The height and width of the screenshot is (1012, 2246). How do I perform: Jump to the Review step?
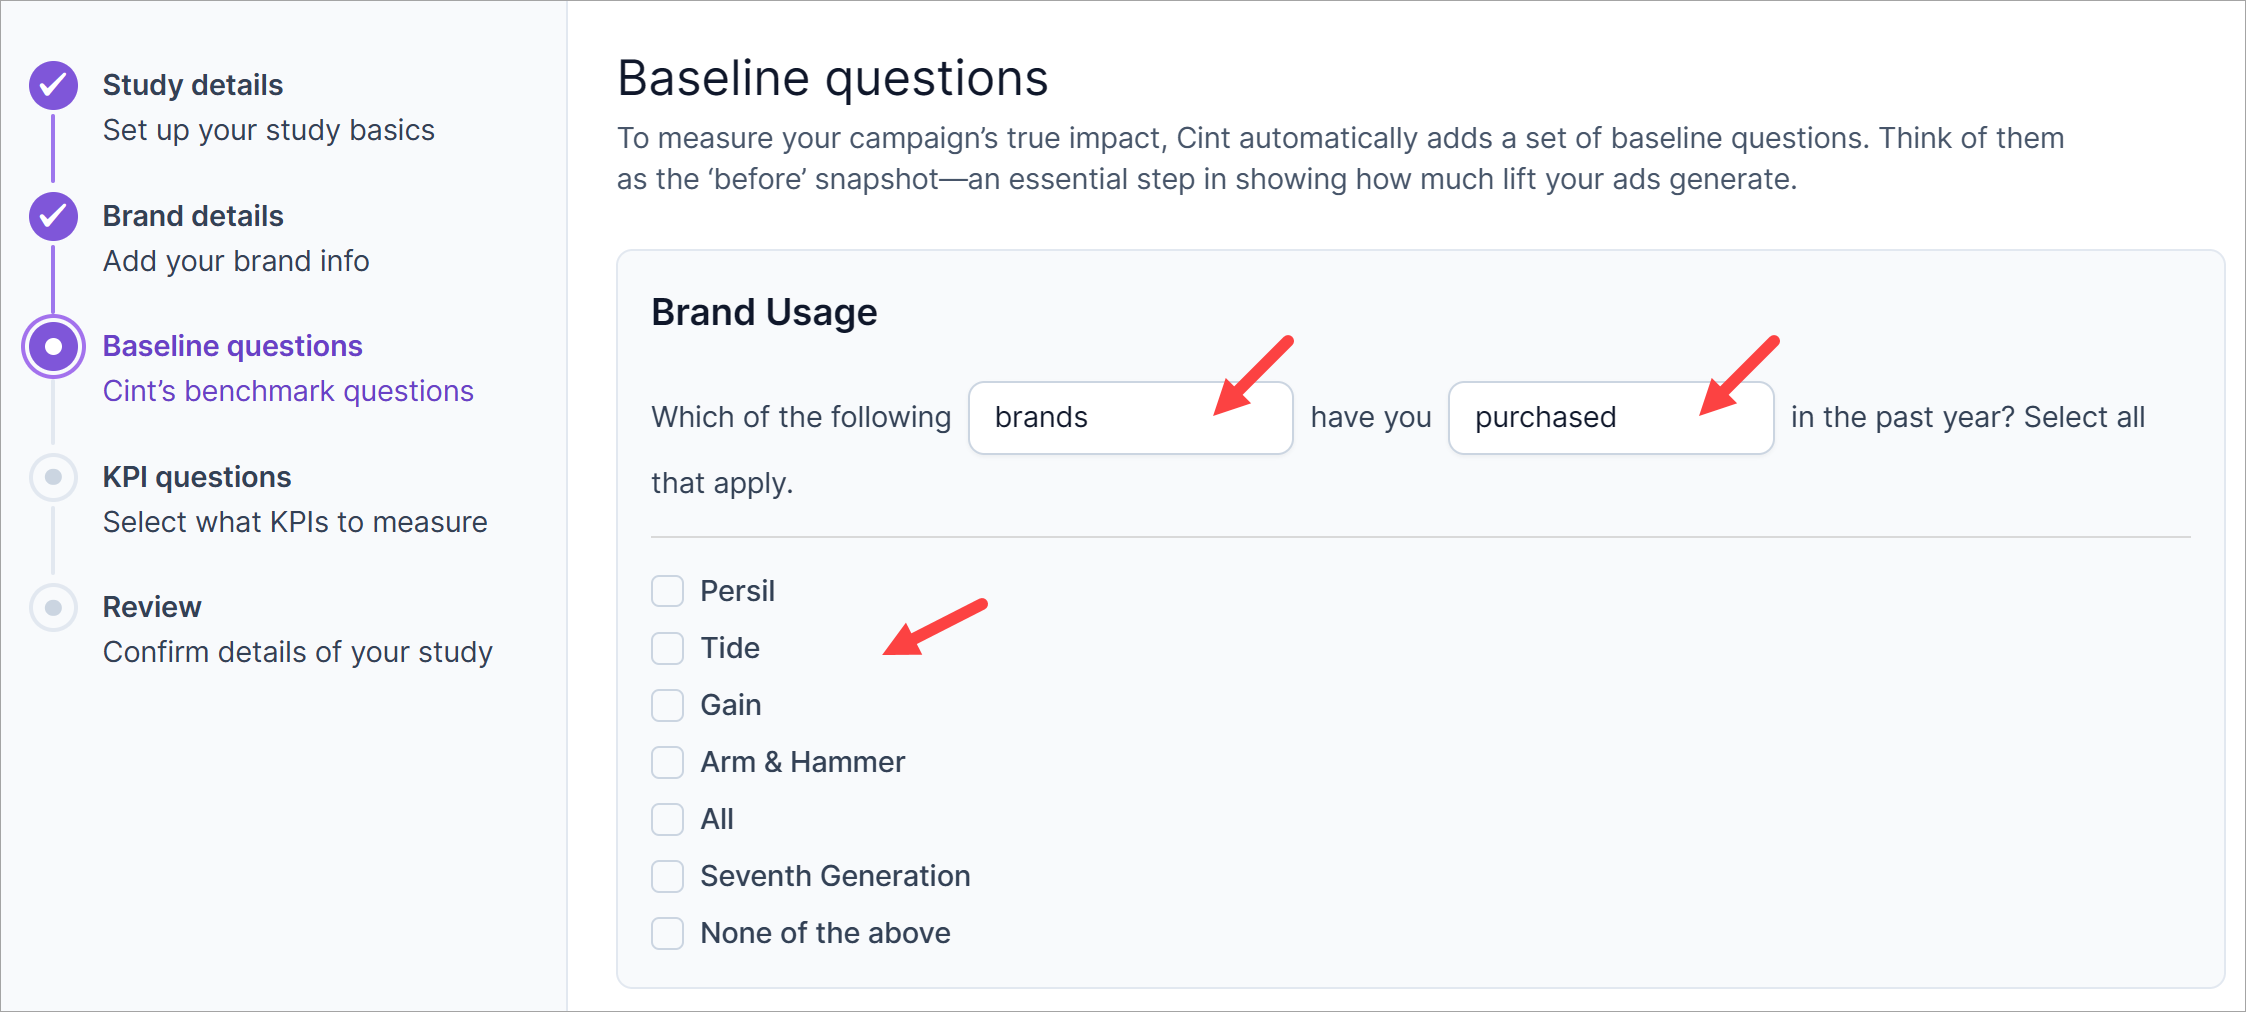click(152, 607)
